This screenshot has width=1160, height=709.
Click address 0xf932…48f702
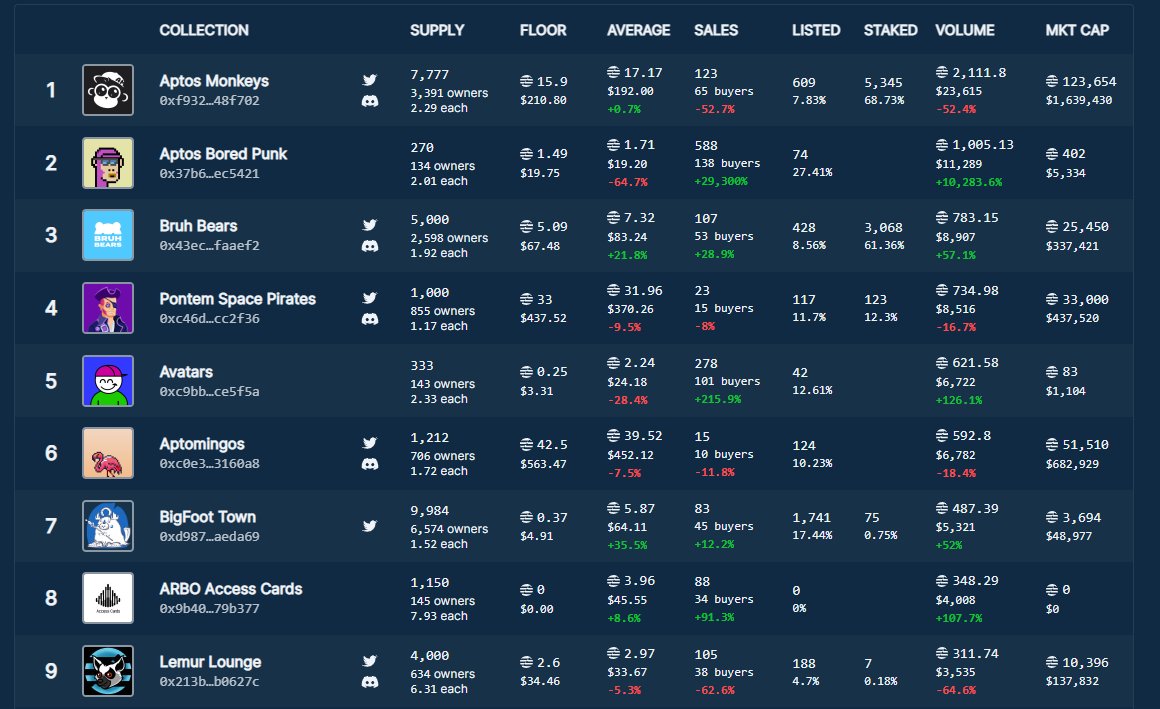click(209, 101)
